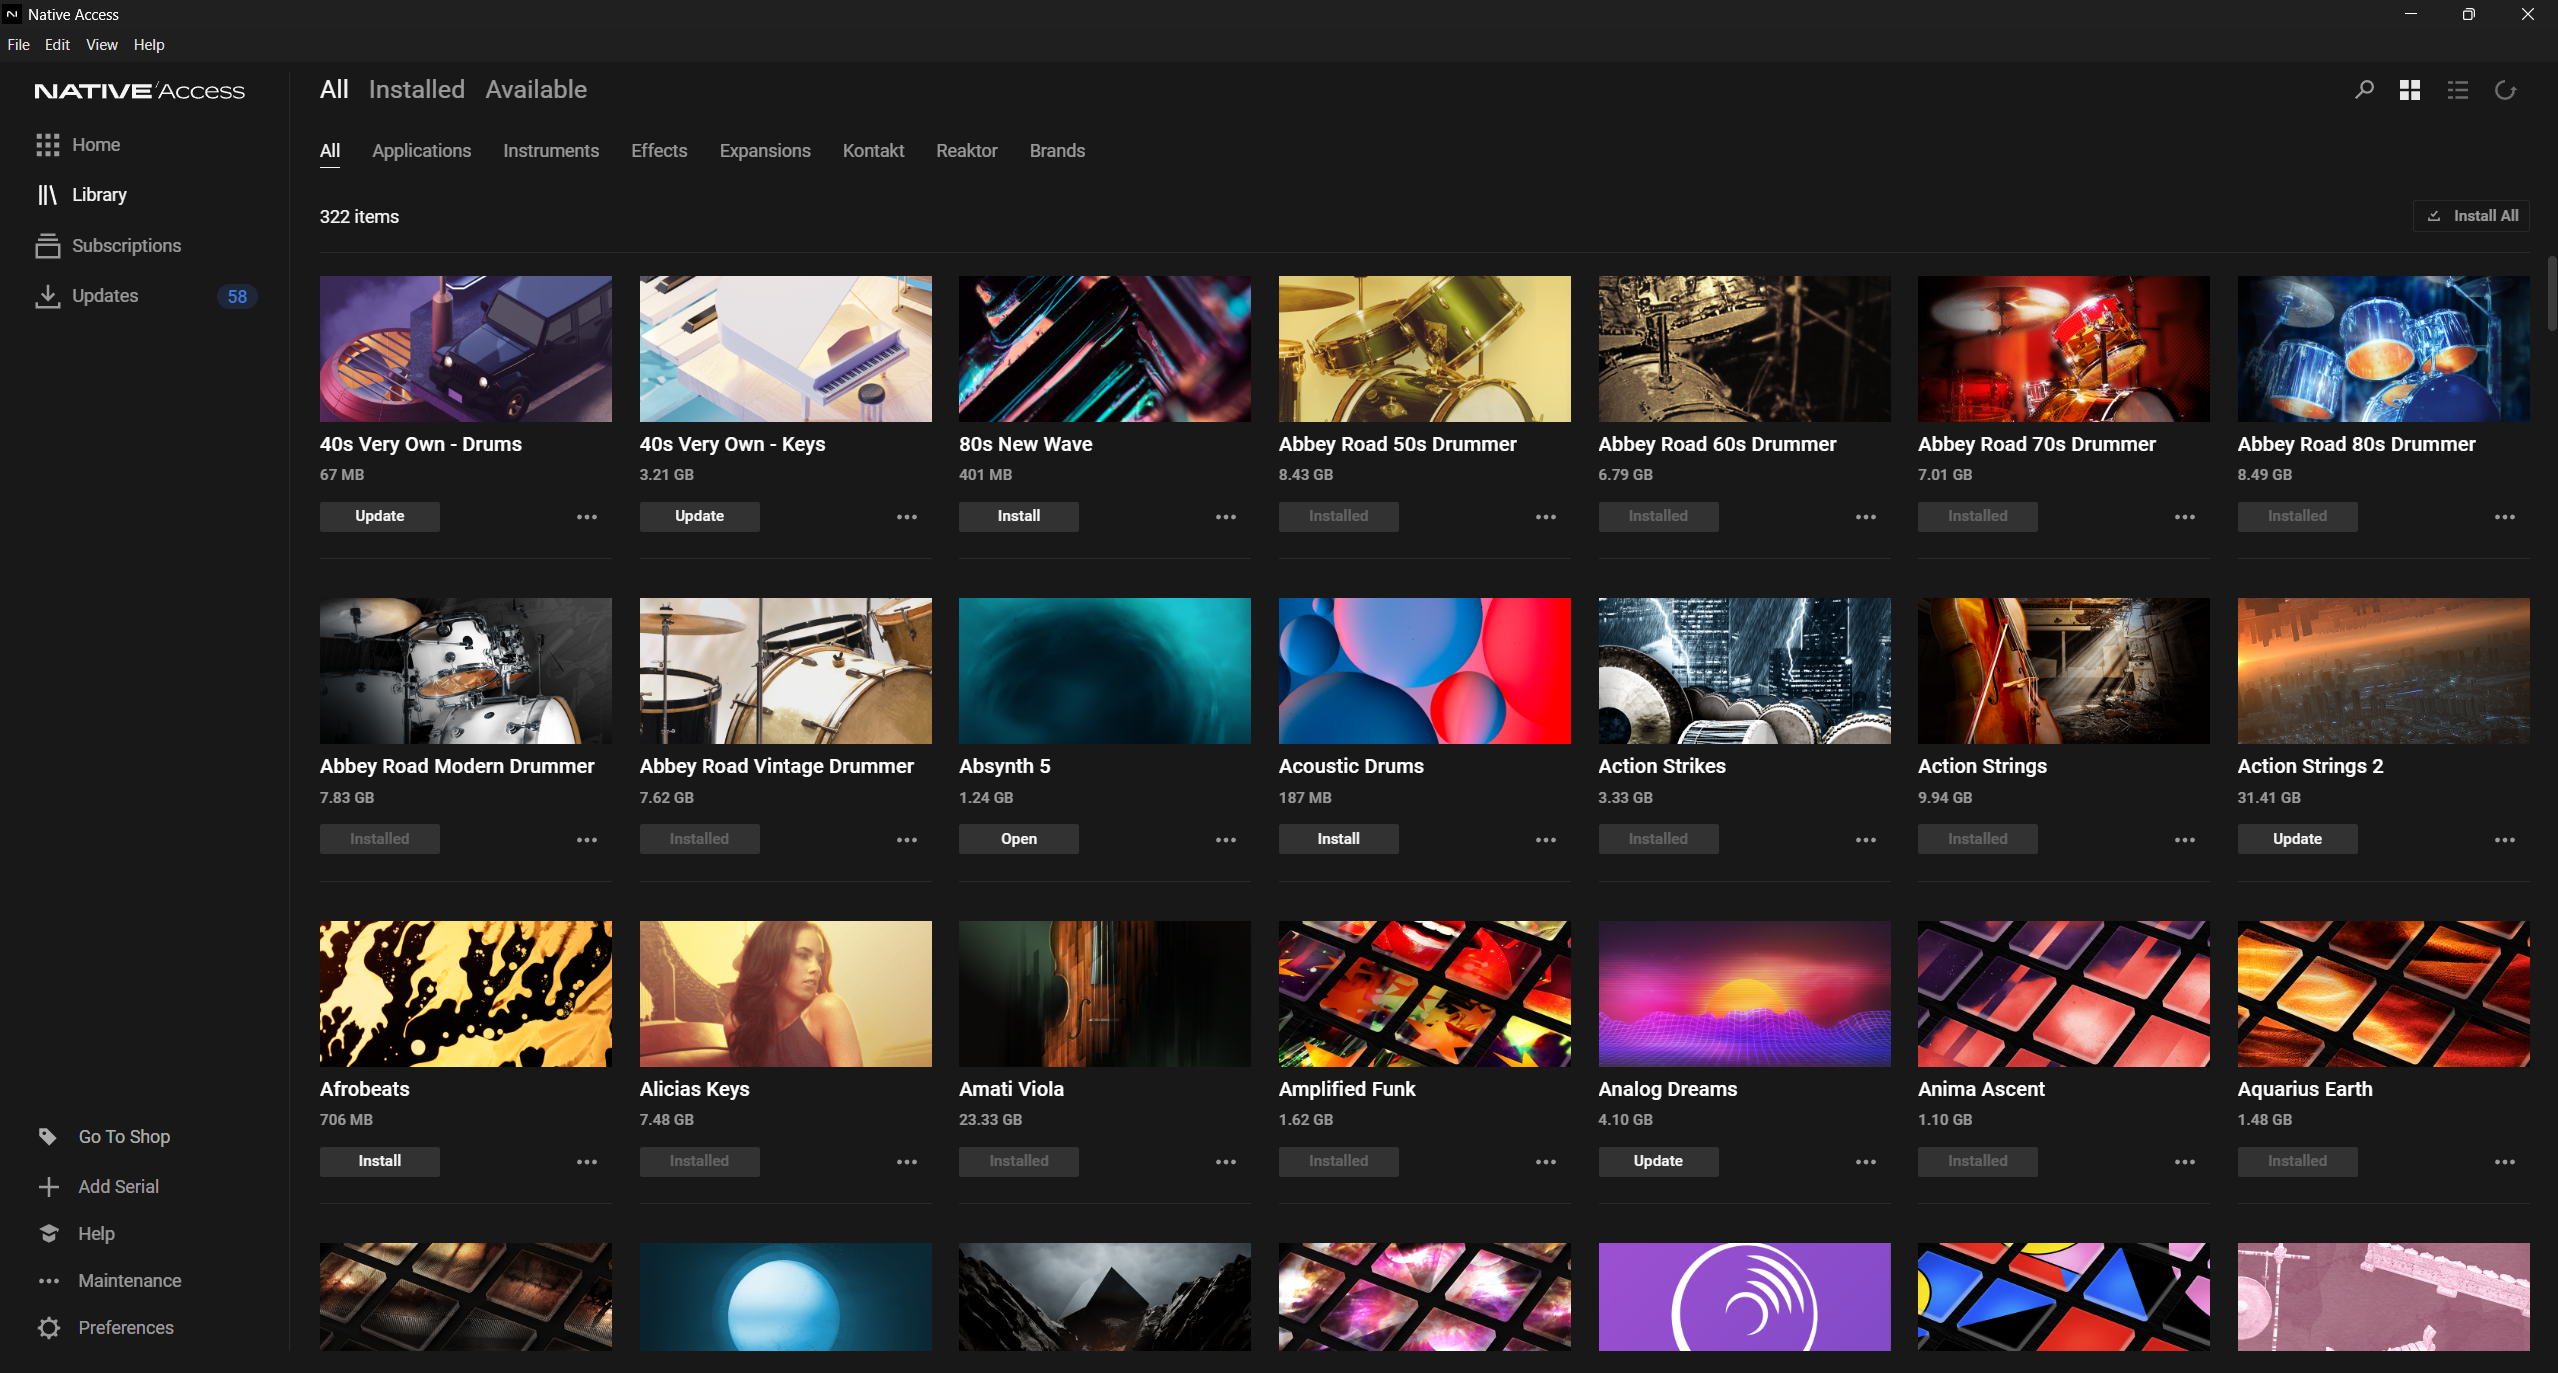This screenshot has height=1373, width=2558.
Task: Open more options for Aquarius Earth
Action: tap(2505, 1162)
